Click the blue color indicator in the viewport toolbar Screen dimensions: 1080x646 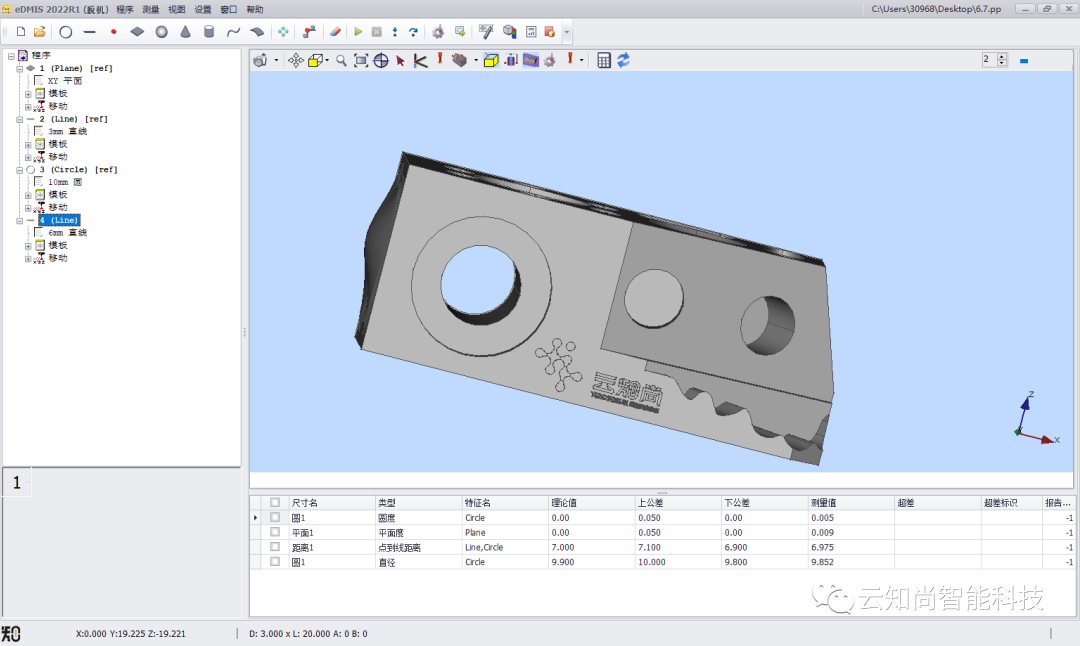coord(1024,61)
